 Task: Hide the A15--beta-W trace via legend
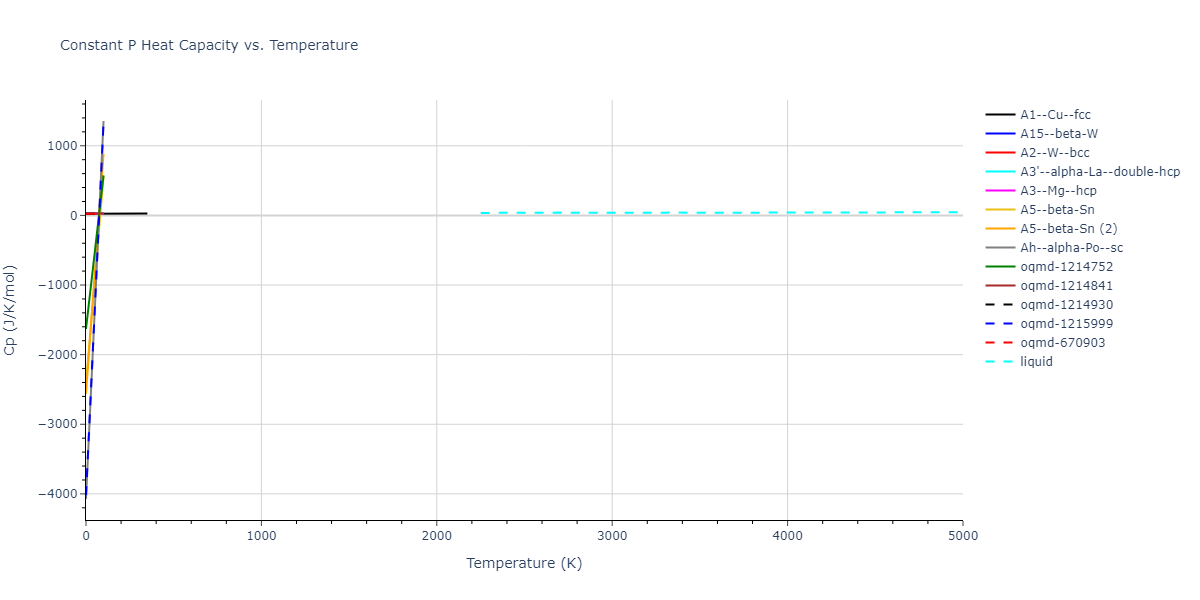pos(1060,134)
